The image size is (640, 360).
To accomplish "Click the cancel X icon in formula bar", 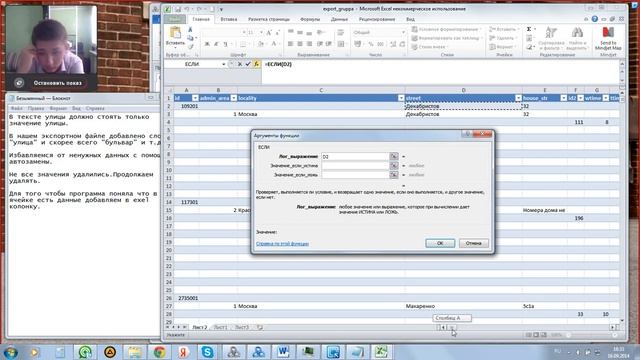I will [240, 64].
